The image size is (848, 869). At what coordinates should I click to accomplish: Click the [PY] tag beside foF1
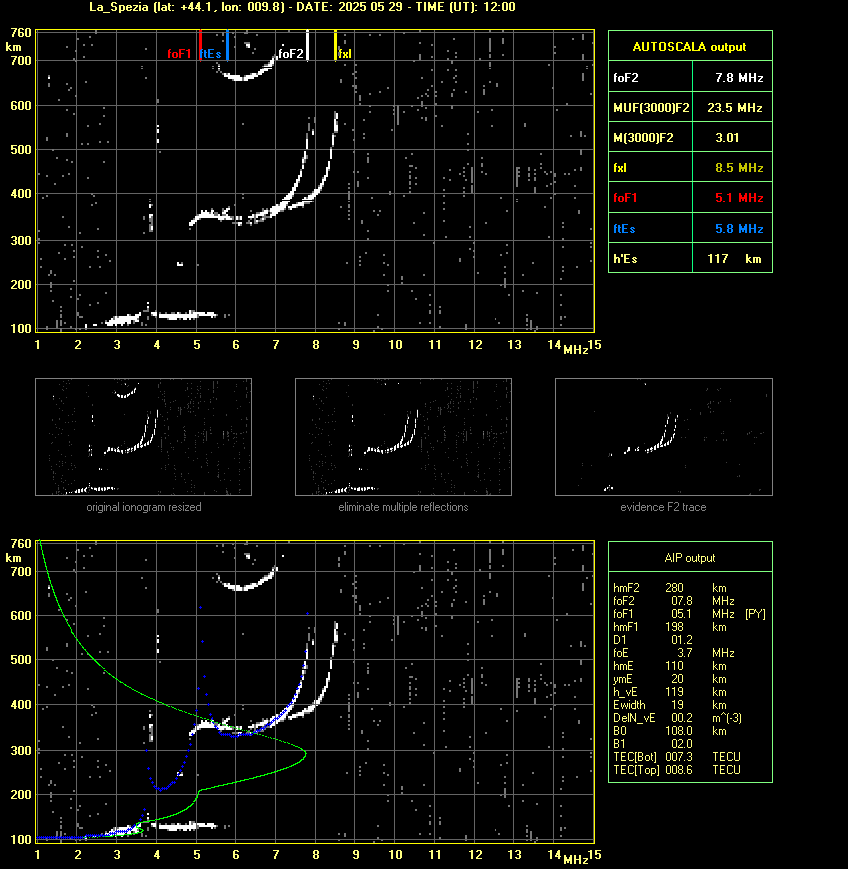(x=755, y=614)
